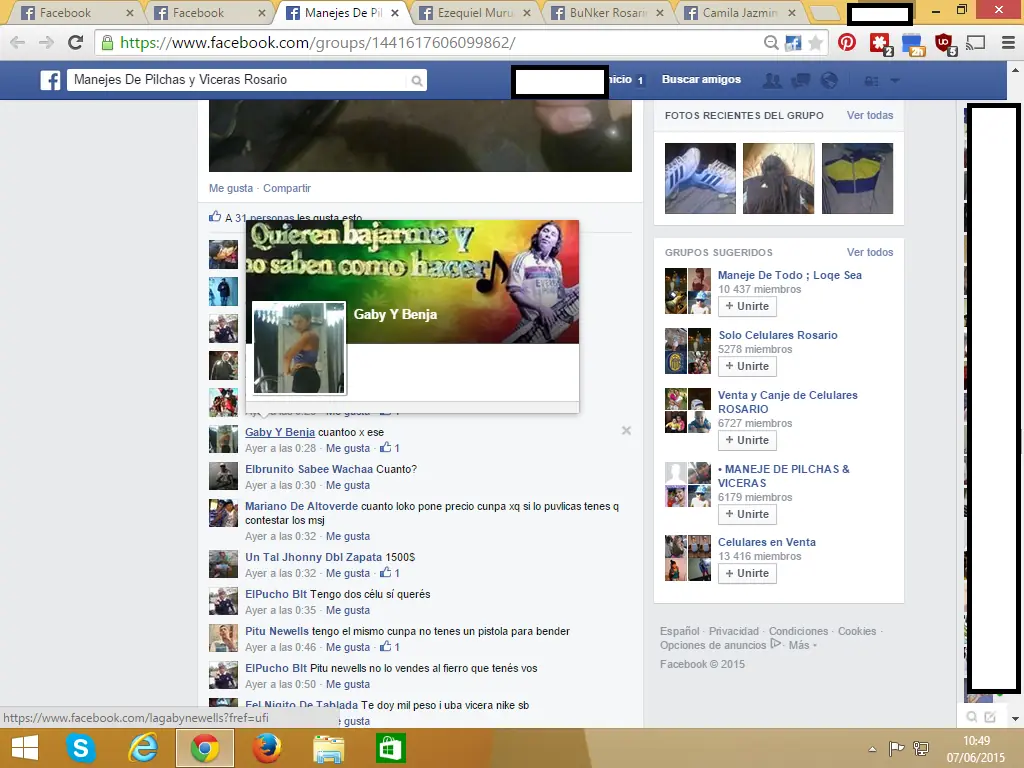Expand the 'Más' options in the footer
The width and height of the screenshot is (1024, 768).
coord(800,645)
